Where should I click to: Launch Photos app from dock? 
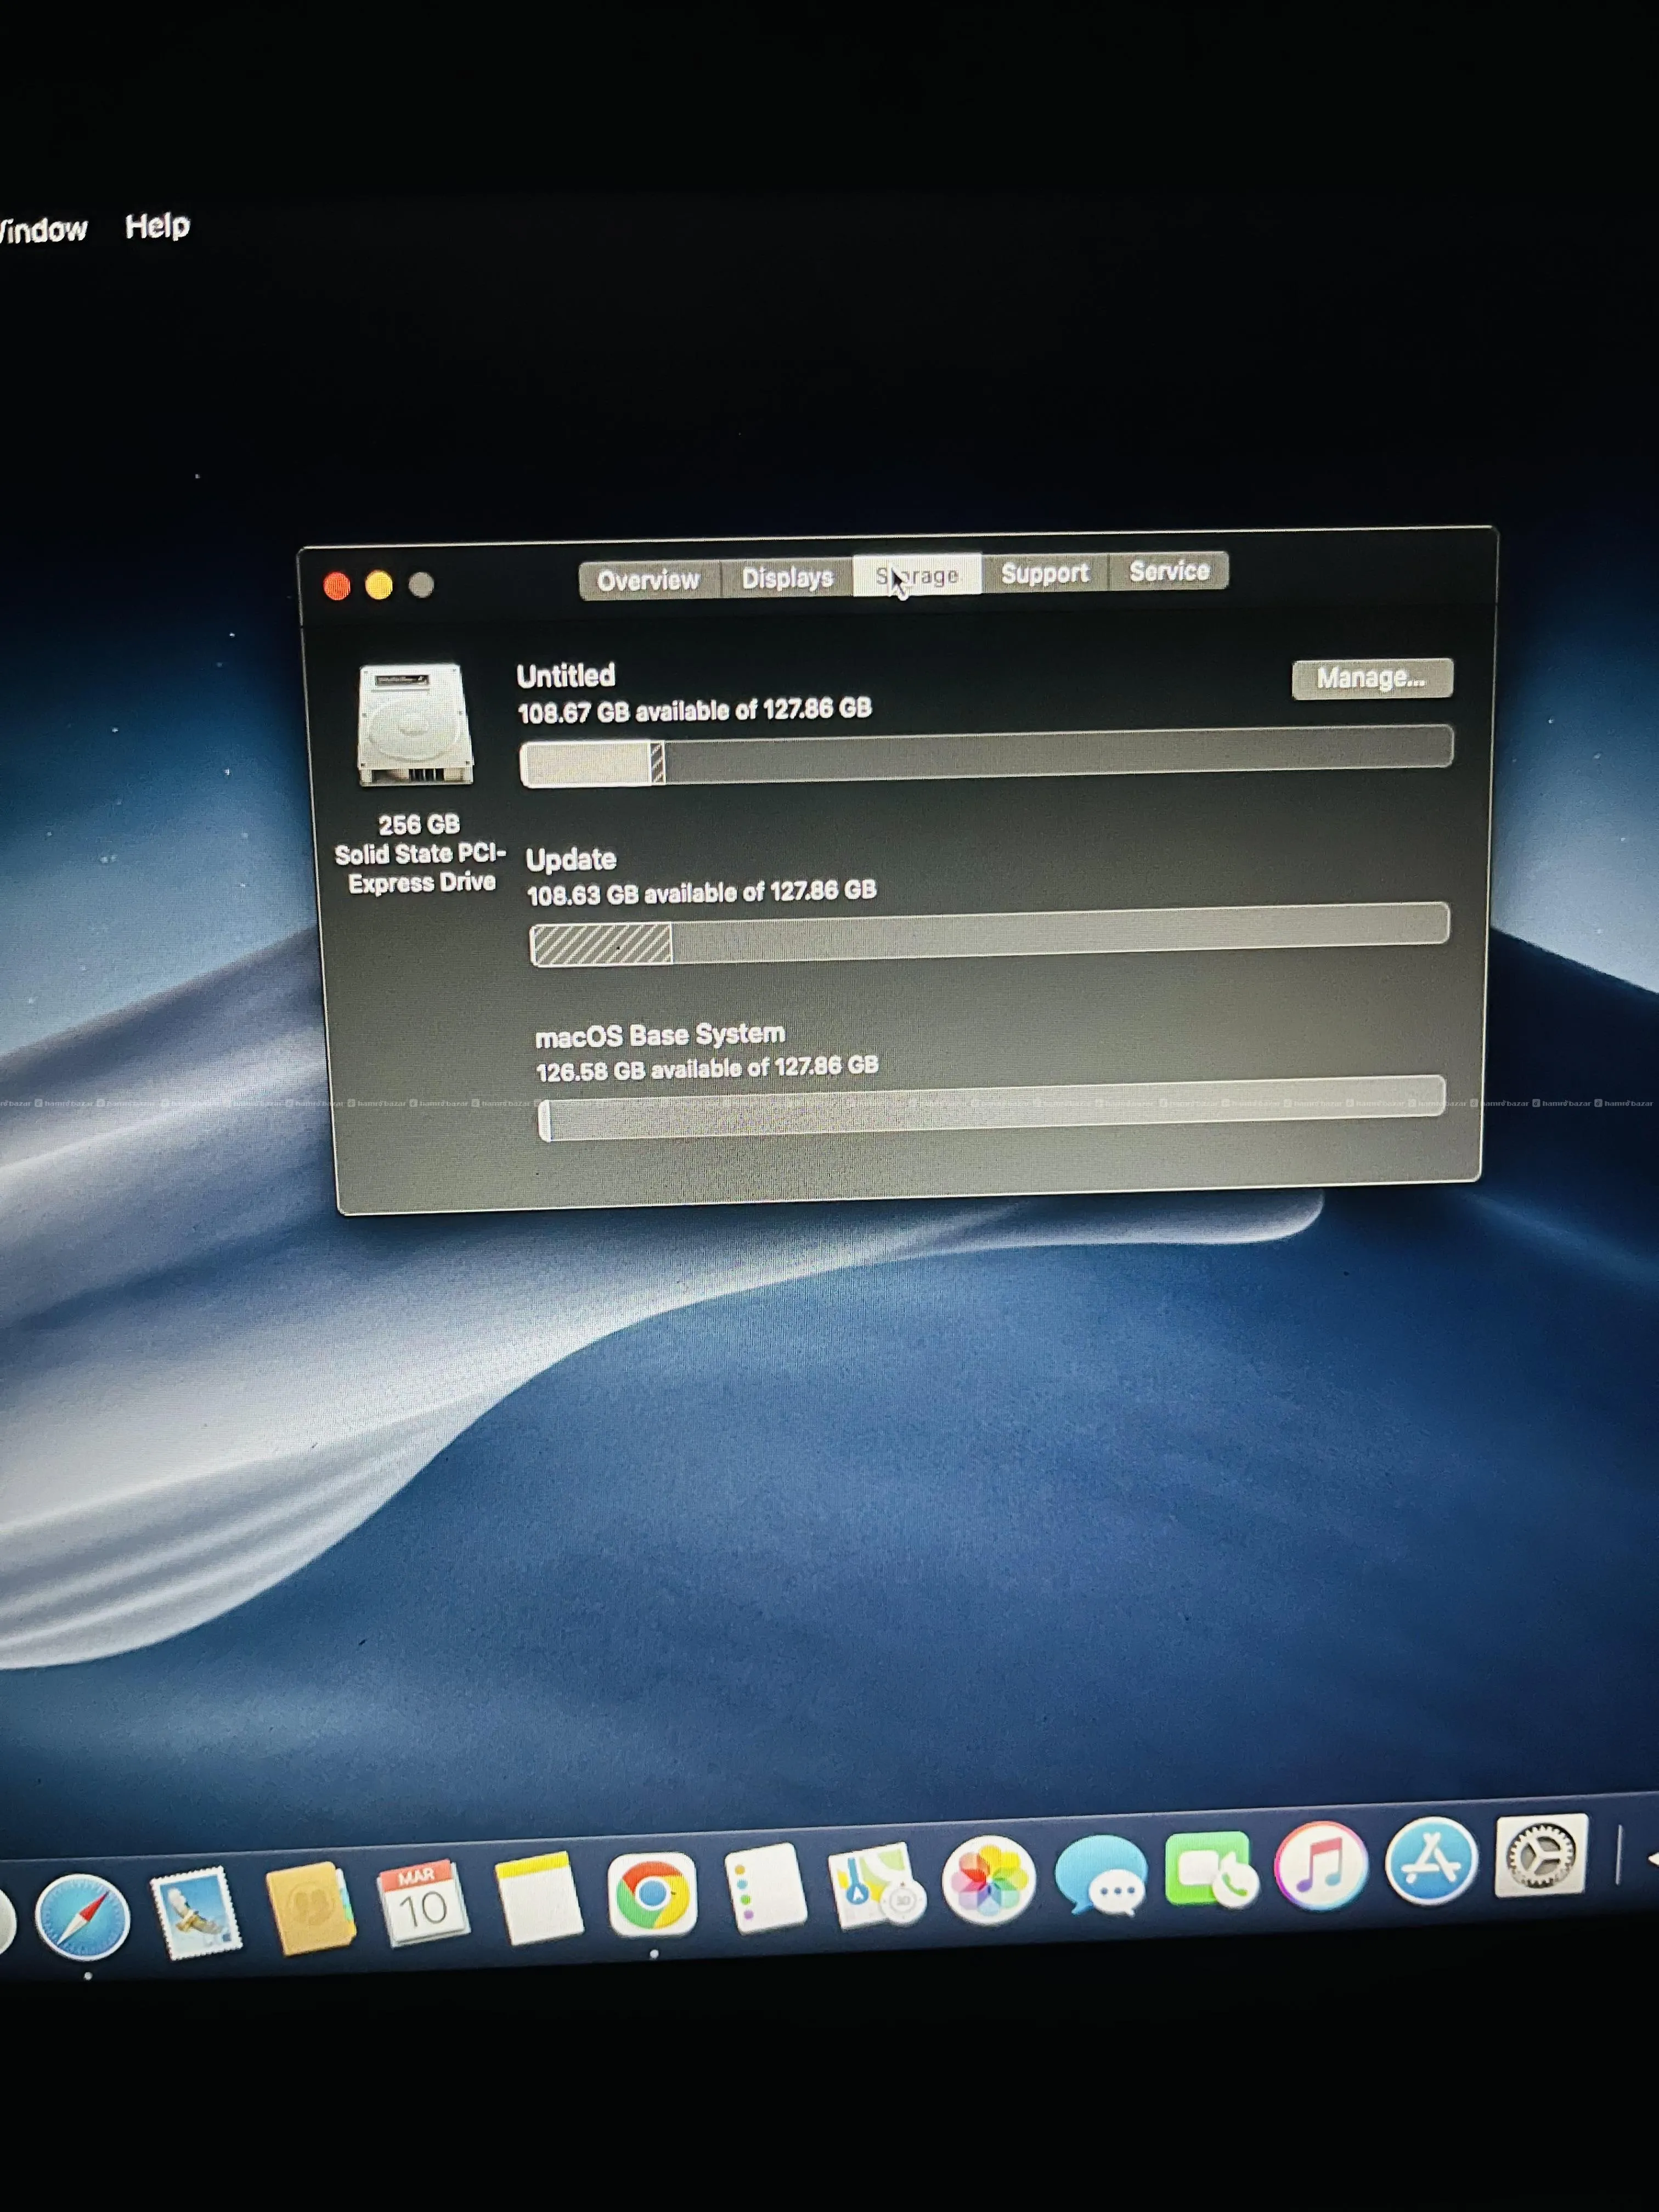tap(989, 1880)
